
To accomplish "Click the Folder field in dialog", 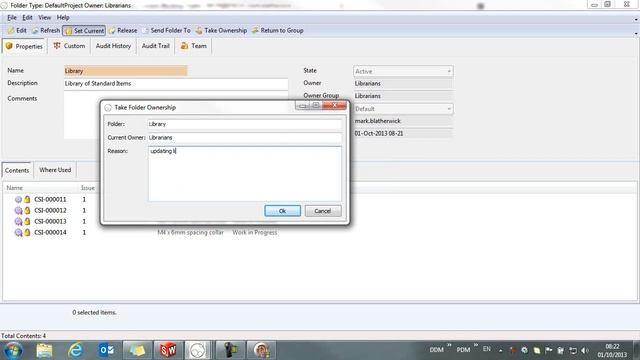I will 244,124.
